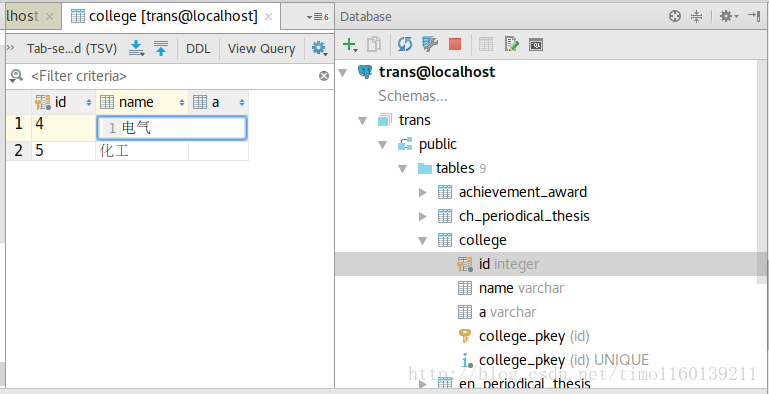Sort by the id column header

(x=64, y=102)
